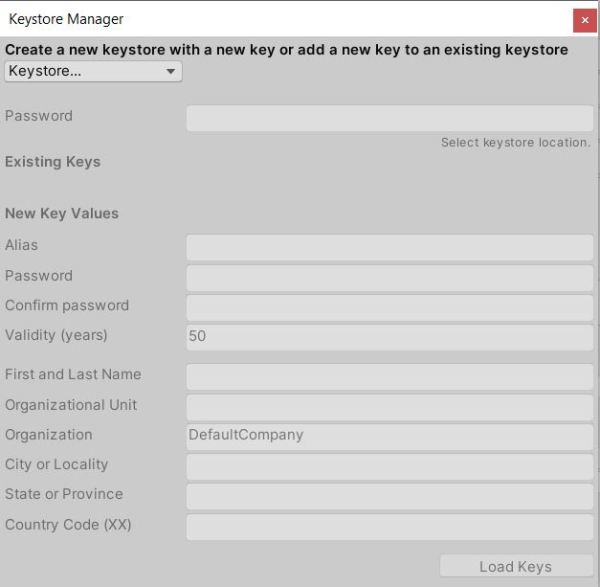
Task: Focus the keystore Password field
Action: coord(389,117)
